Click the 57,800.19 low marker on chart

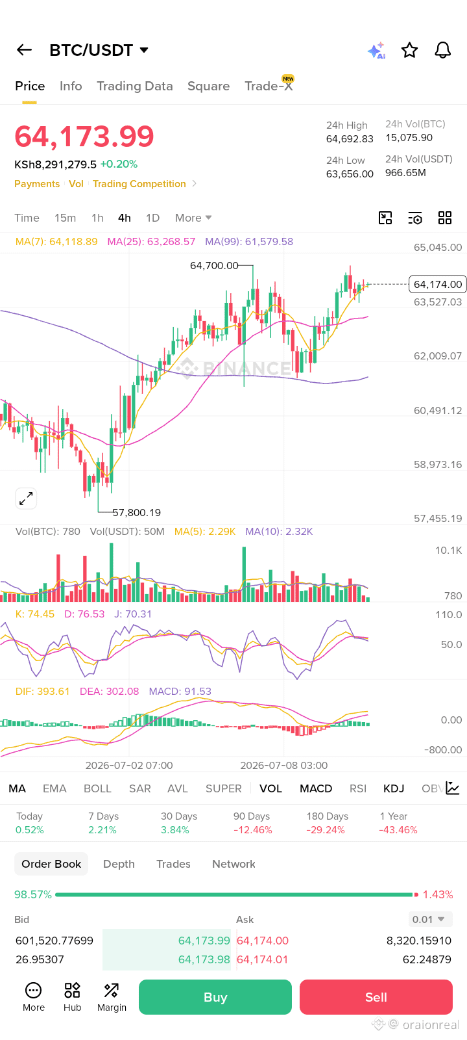pyautogui.click(x=136, y=513)
